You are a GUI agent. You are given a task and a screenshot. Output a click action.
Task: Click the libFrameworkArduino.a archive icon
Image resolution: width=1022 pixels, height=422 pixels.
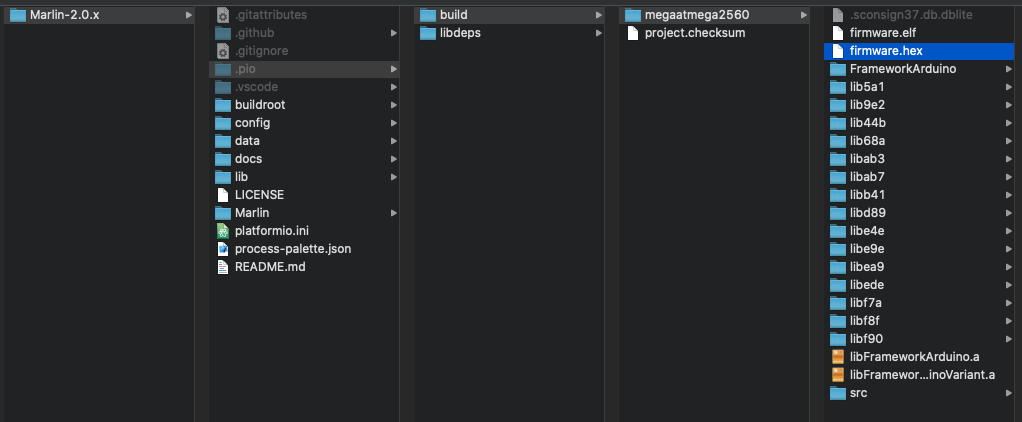pyautogui.click(x=838, y=357)
